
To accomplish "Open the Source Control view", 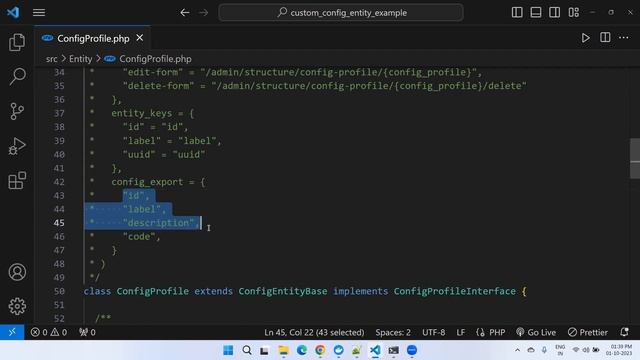I will (x=17, y=111).
